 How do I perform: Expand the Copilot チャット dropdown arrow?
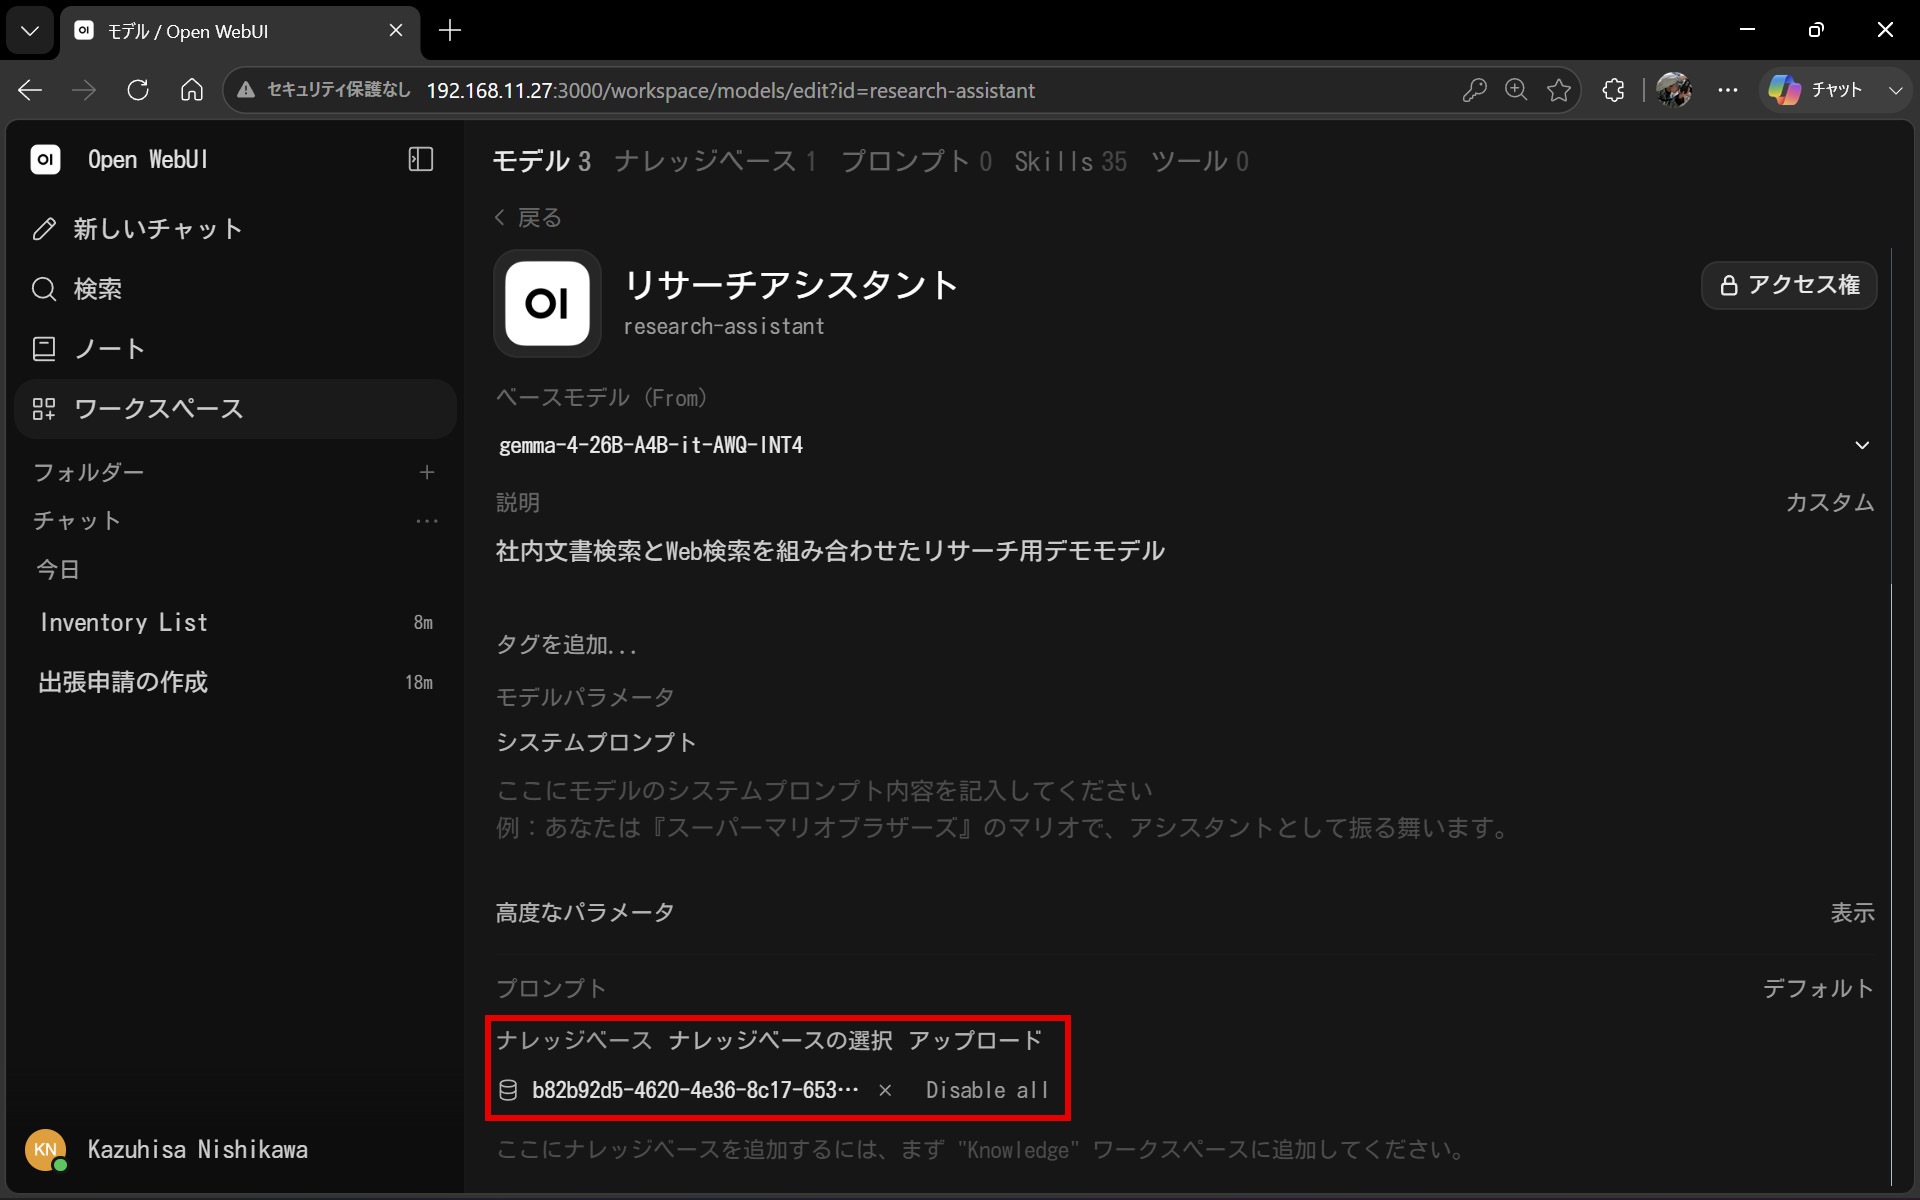pos(1895,90)
